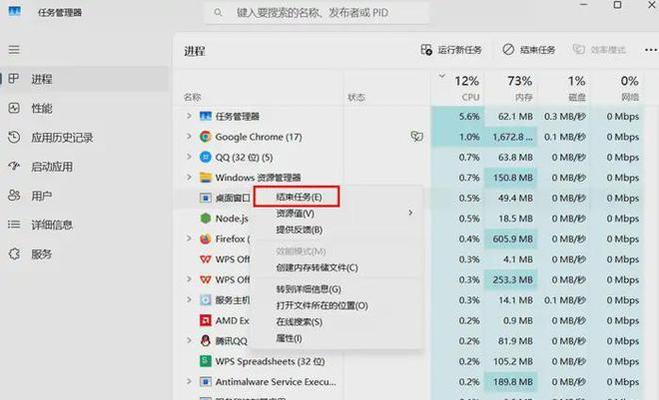The width and height of the screenshot is (659, 400).
Task: Click Chrome's efficiency mode leaf icon
Action: coord(416,136)
